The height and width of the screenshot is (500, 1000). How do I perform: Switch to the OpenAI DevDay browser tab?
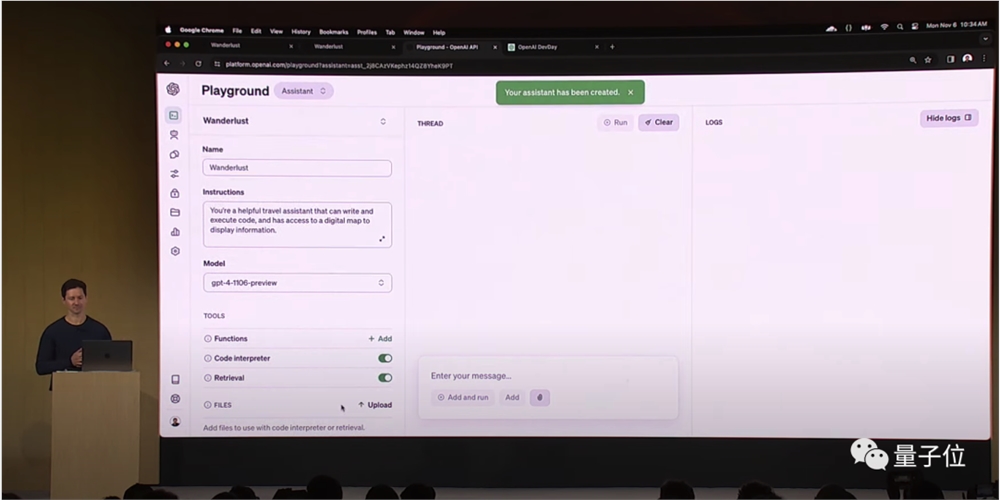pos(553,47)
